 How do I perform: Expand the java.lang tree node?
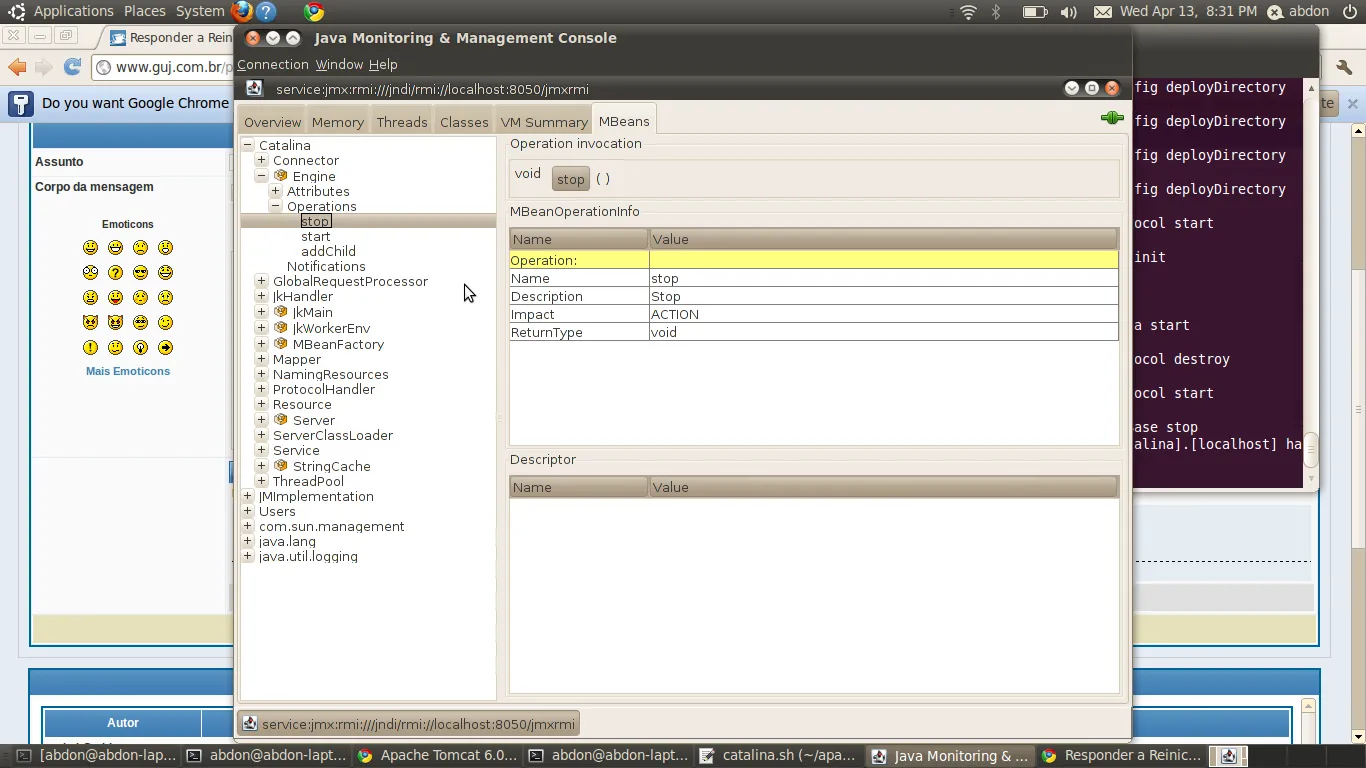[x=247, y=541]
